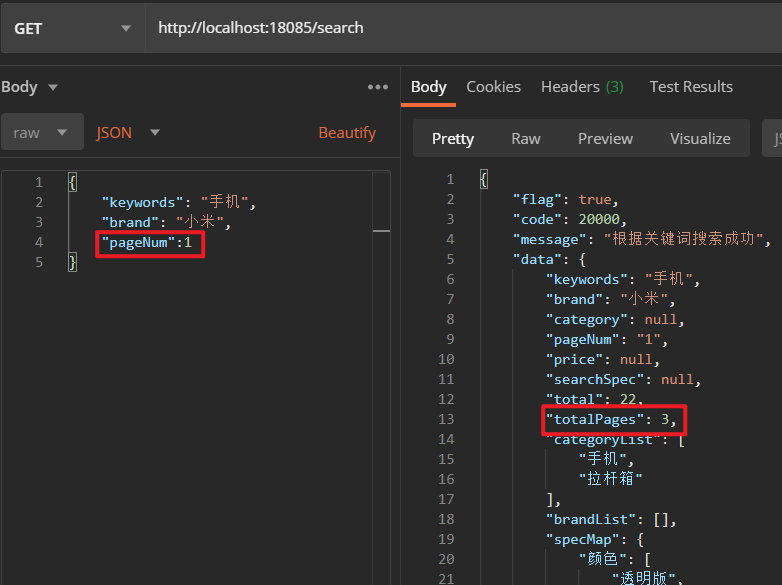Select the Visualize view button

(x=700, y=139)
